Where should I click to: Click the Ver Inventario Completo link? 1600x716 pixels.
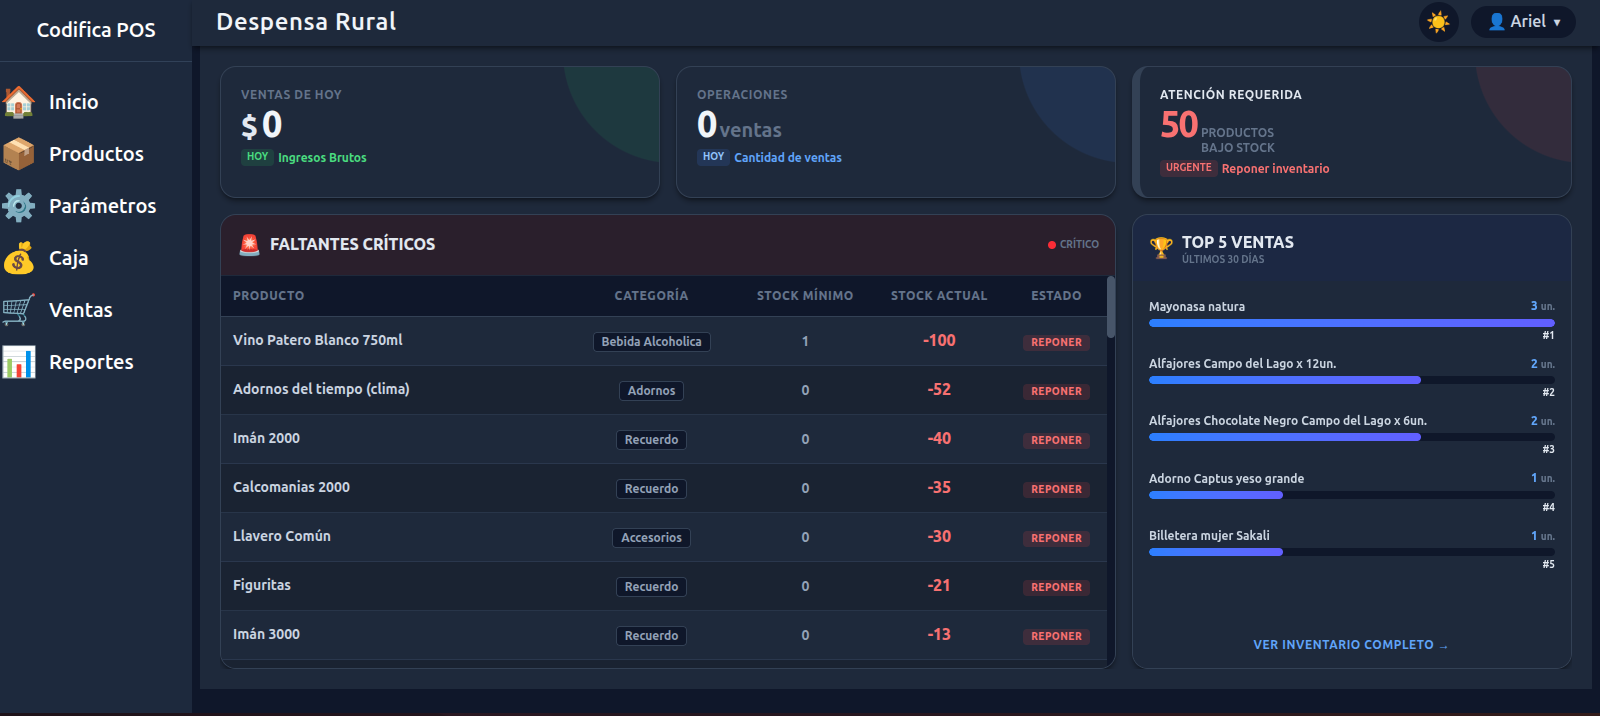pyautogui.click(x=1351, y=645)
